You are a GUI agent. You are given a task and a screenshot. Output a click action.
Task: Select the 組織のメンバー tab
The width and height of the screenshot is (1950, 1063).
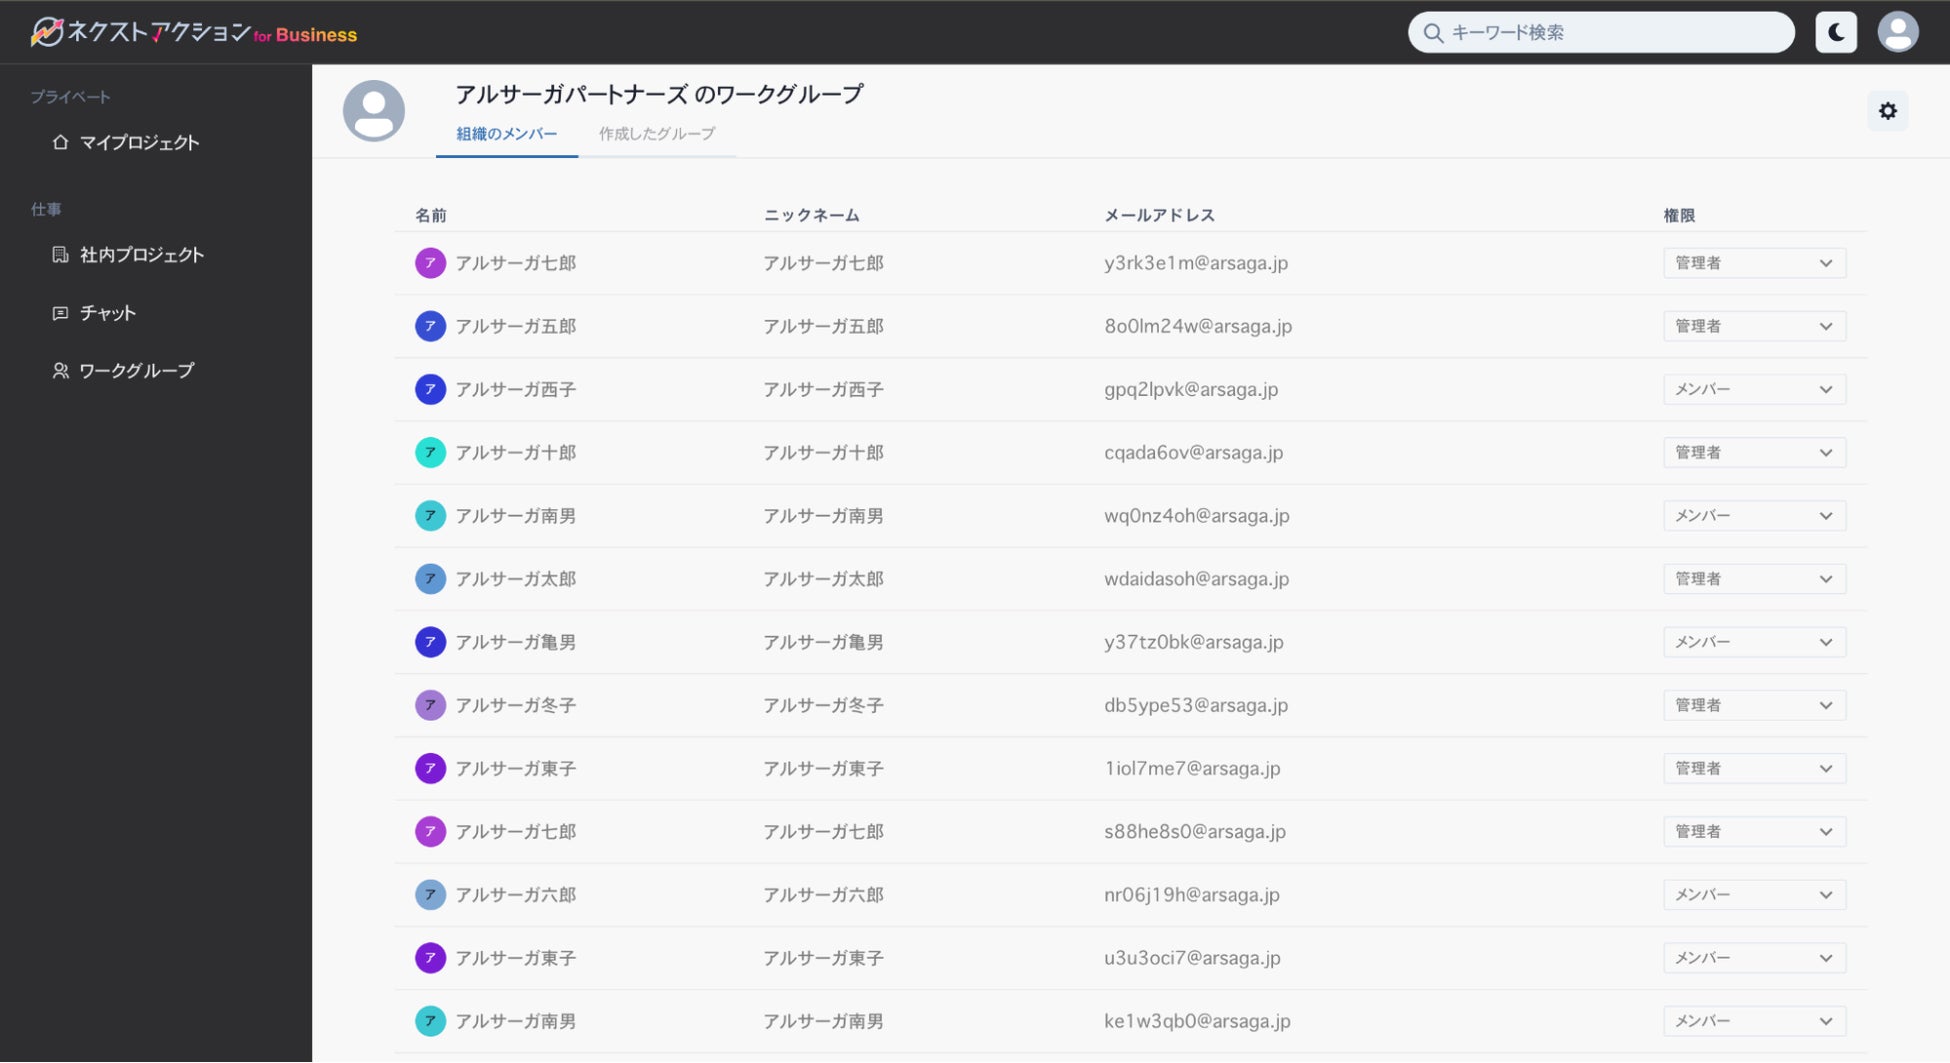pos(507,134)
